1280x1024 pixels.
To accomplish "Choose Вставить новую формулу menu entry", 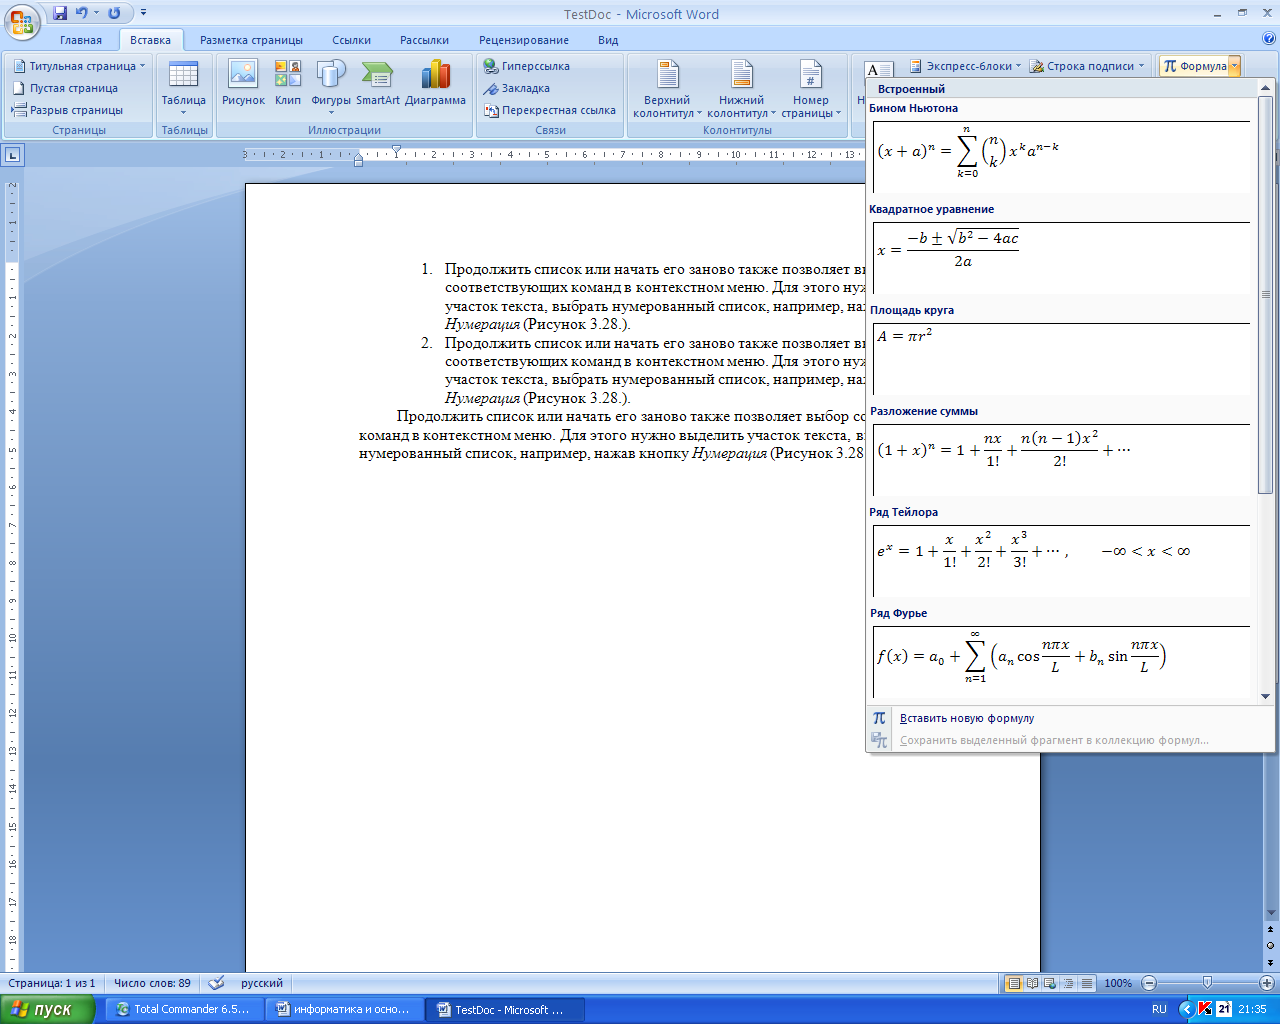I will [x=1070, y=718].
